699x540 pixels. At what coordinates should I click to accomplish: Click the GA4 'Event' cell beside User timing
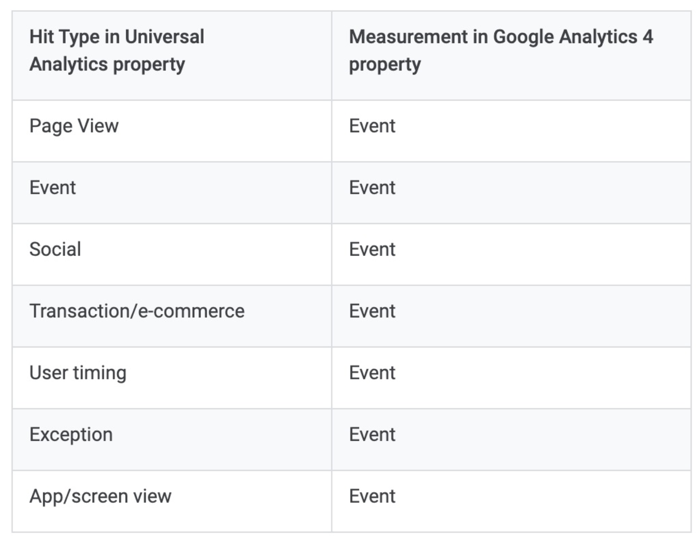(x=372, y=373)
